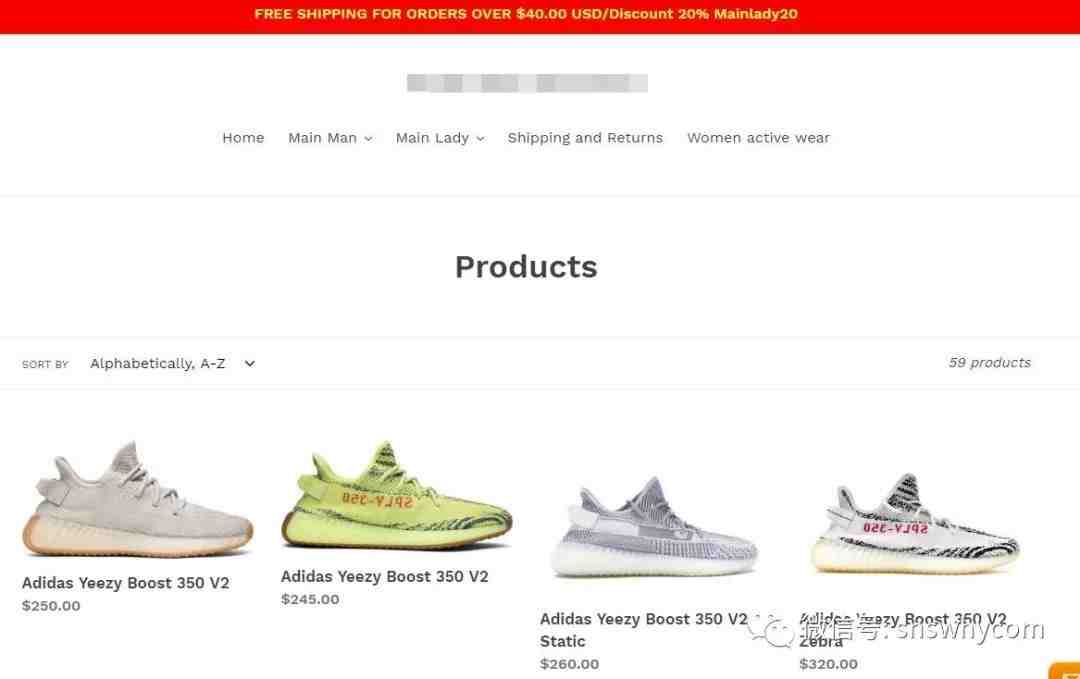The image size is (1080, 679).
Task: Open the Zebra Yeezy shoe image
Action: click(915, 523)
